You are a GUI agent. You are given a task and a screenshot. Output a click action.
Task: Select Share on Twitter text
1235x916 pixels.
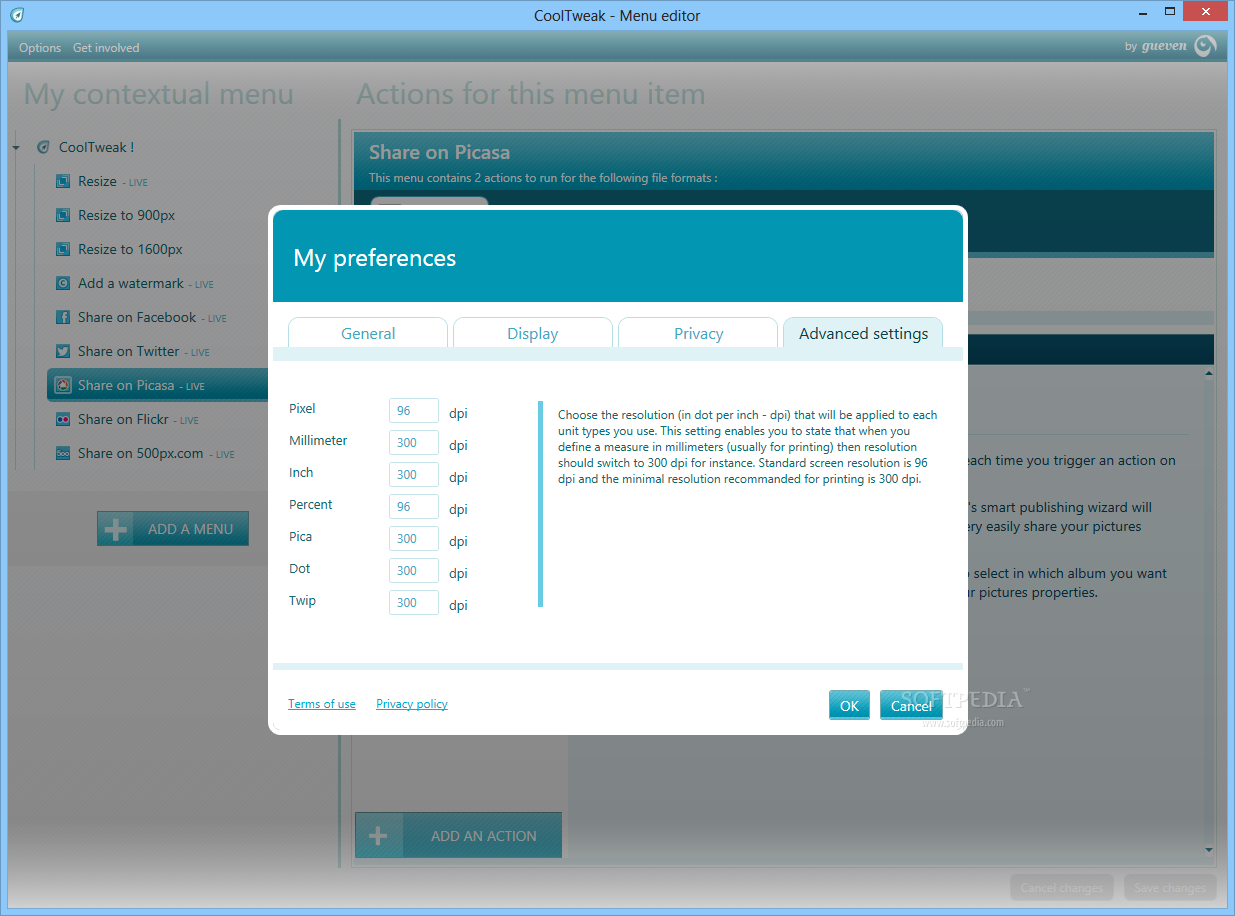tap(129, 351)
